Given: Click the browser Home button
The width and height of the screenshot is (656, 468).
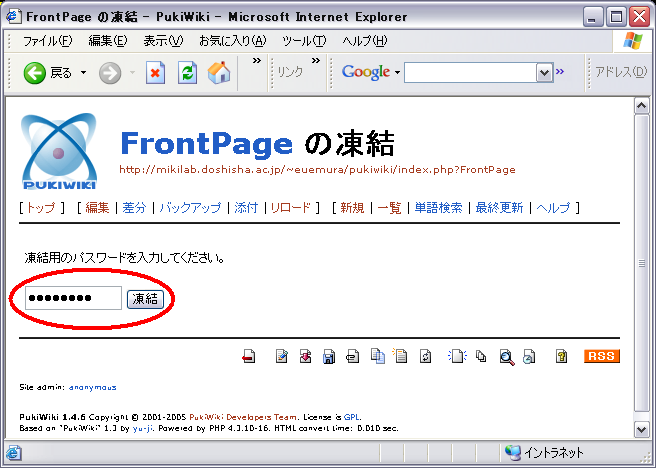Looking at the screenshot, I should tap(219, 73).
